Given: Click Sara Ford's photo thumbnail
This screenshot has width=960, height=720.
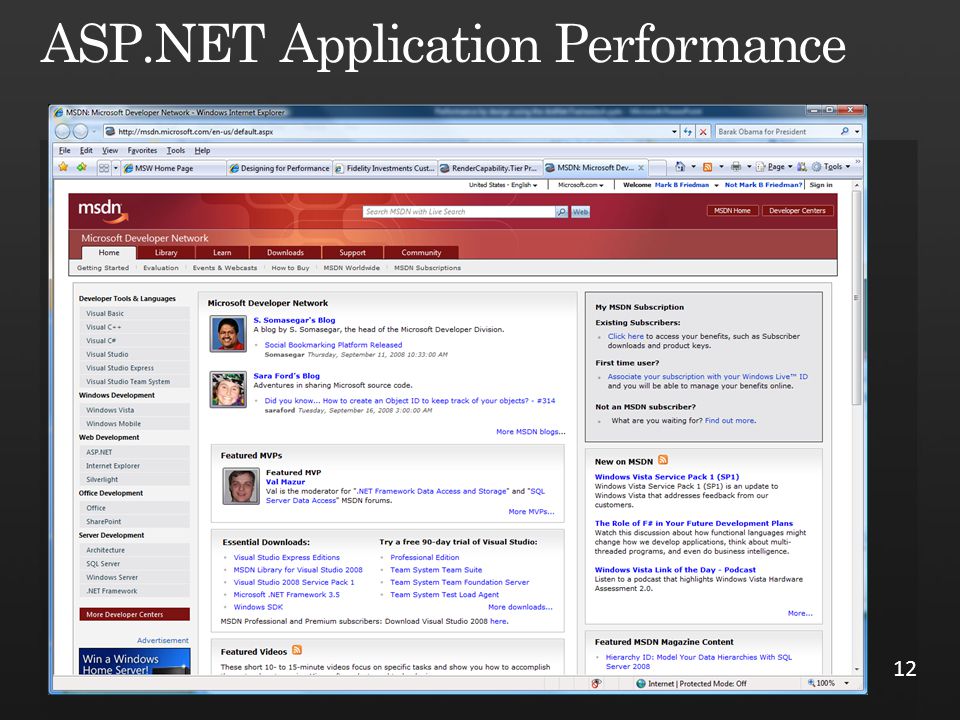Looking at the screenshot, I should pyautogui.click(x=228, y=389).
